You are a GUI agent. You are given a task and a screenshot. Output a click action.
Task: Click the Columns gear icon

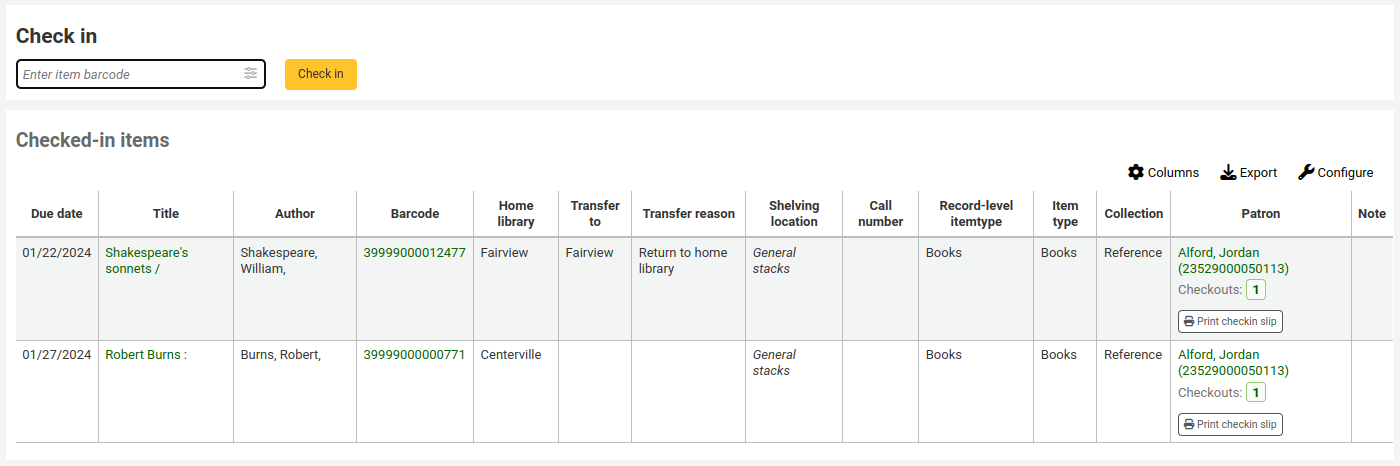point(1136,172)
